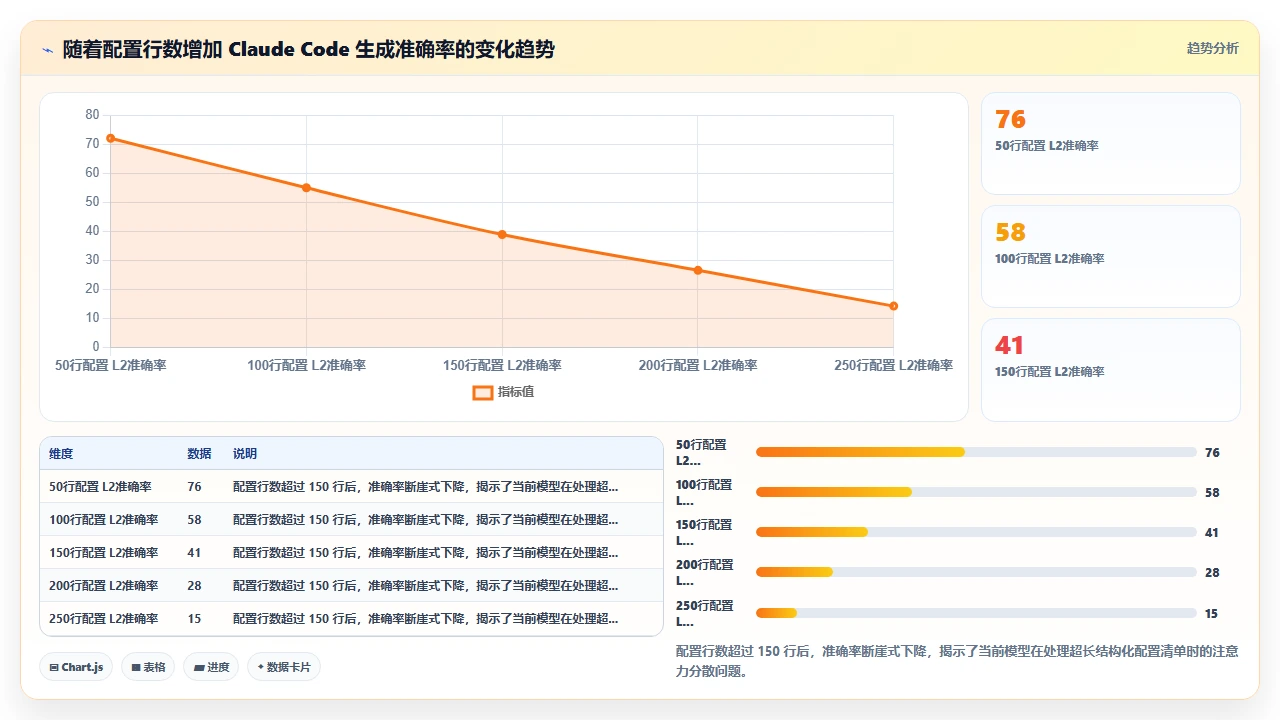
Task: Click y-axis value 80
Action: point(92,115)
